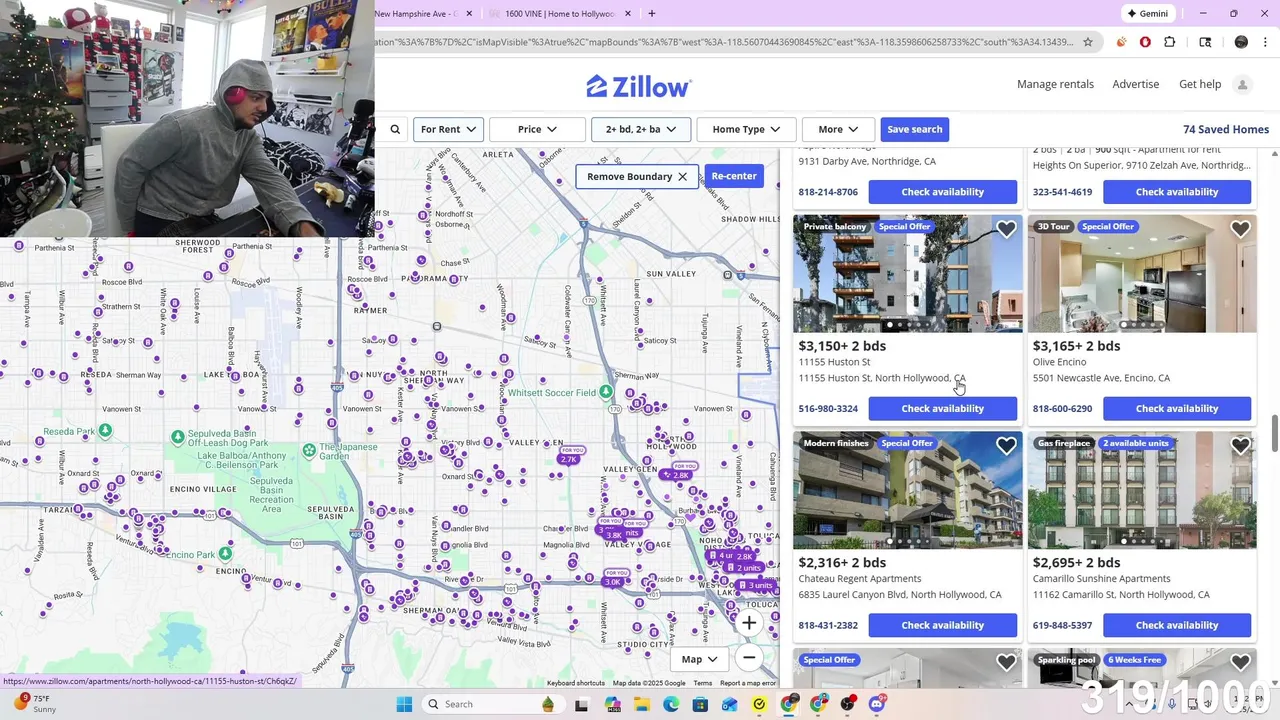This screenshot has height=720, width=1280.
Task: Check availability for Camarillo Sunshine Apartments
Action: (1177, 625)
